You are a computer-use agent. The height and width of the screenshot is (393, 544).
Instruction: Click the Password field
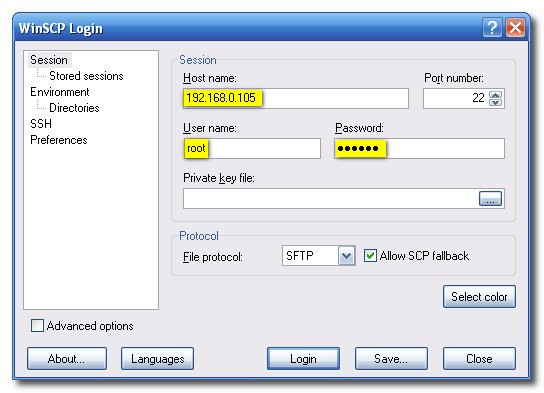tap(419, 148)
